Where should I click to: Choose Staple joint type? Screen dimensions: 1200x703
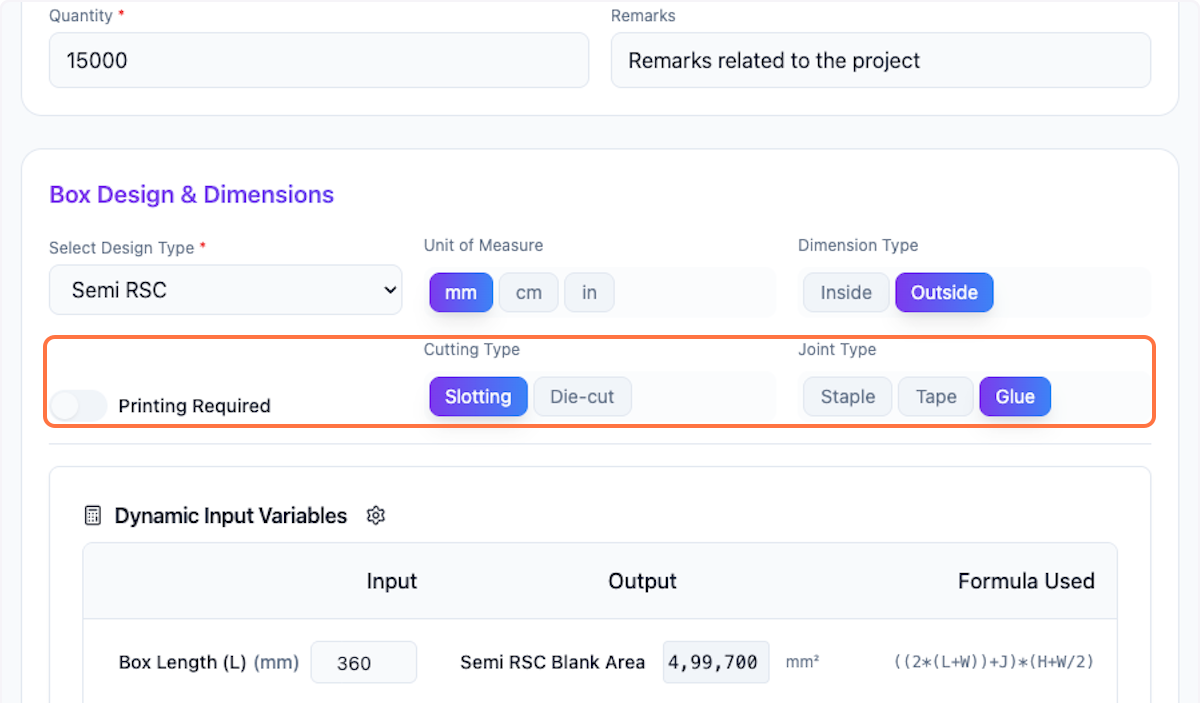[847, 397]
